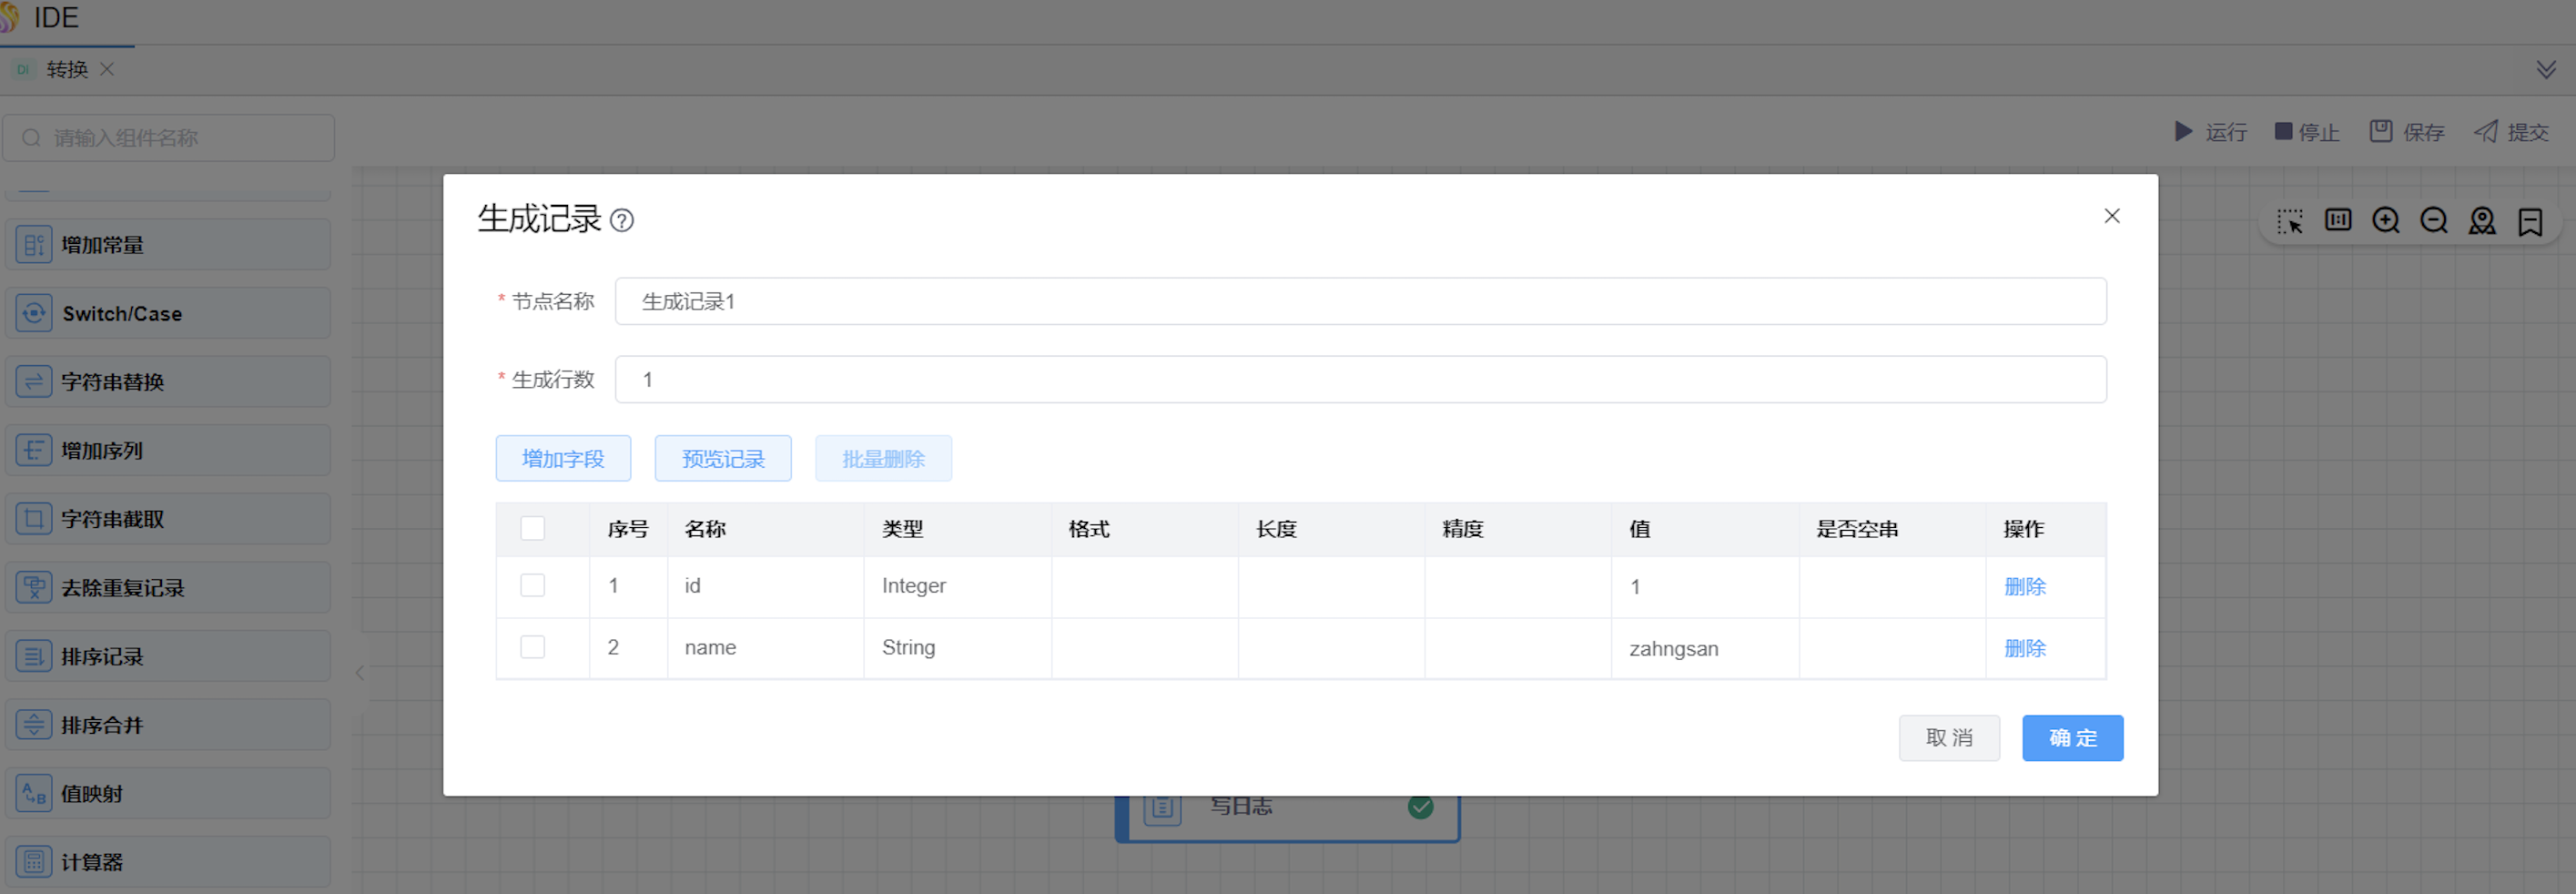Click the 生成行数 input field
Image resolution: width=2576 pixels, height=894 pixels.
click(1360, 380)
